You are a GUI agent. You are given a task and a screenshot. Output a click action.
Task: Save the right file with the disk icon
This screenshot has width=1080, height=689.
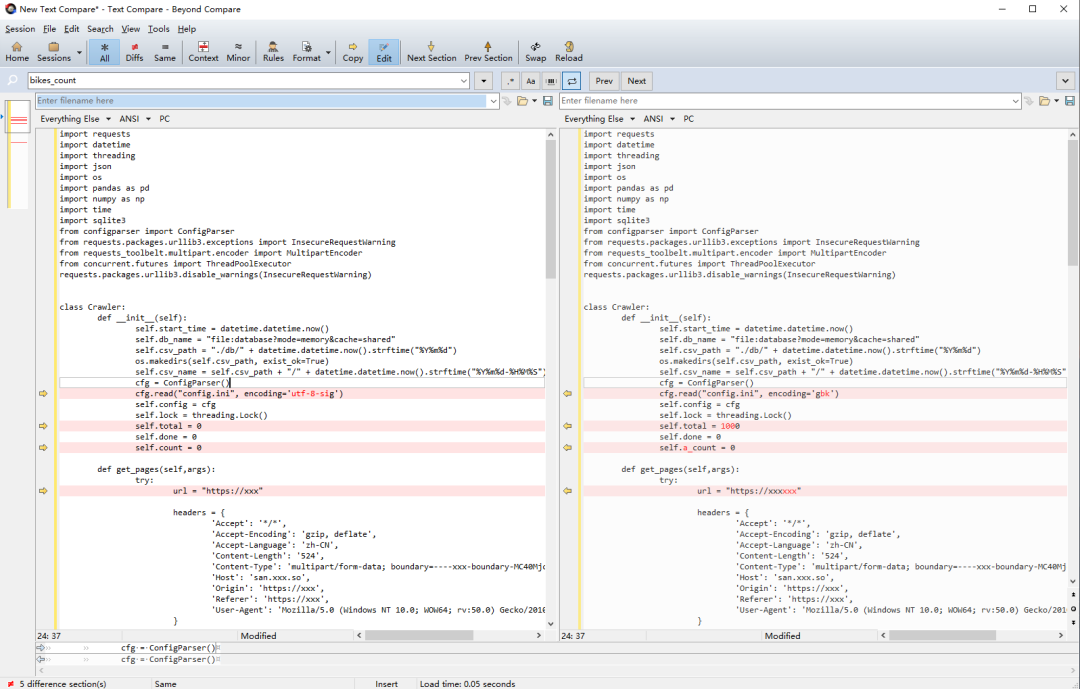pos(1070,101)
